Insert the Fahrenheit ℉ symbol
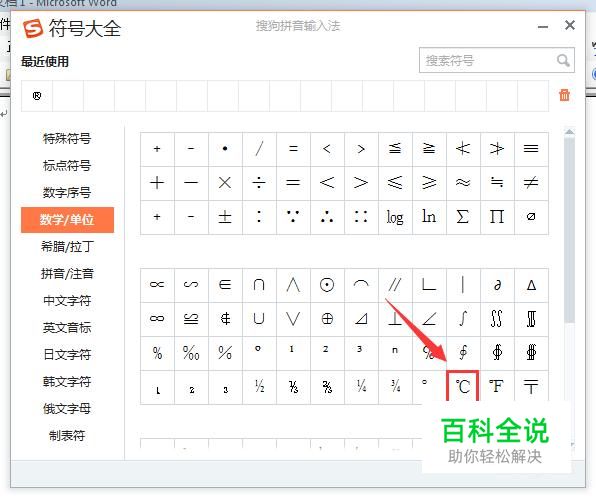 click(x=497, y=387)
